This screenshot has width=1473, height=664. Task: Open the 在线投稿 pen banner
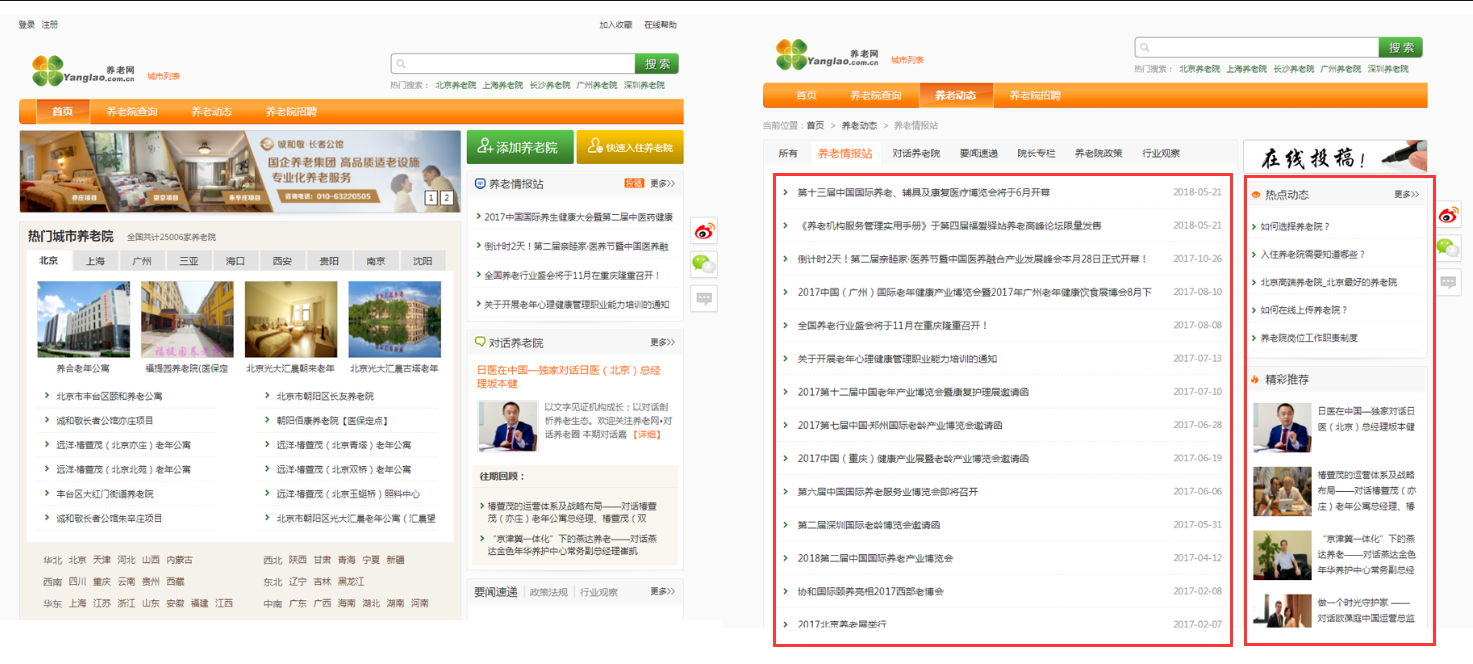(1334, 156)
